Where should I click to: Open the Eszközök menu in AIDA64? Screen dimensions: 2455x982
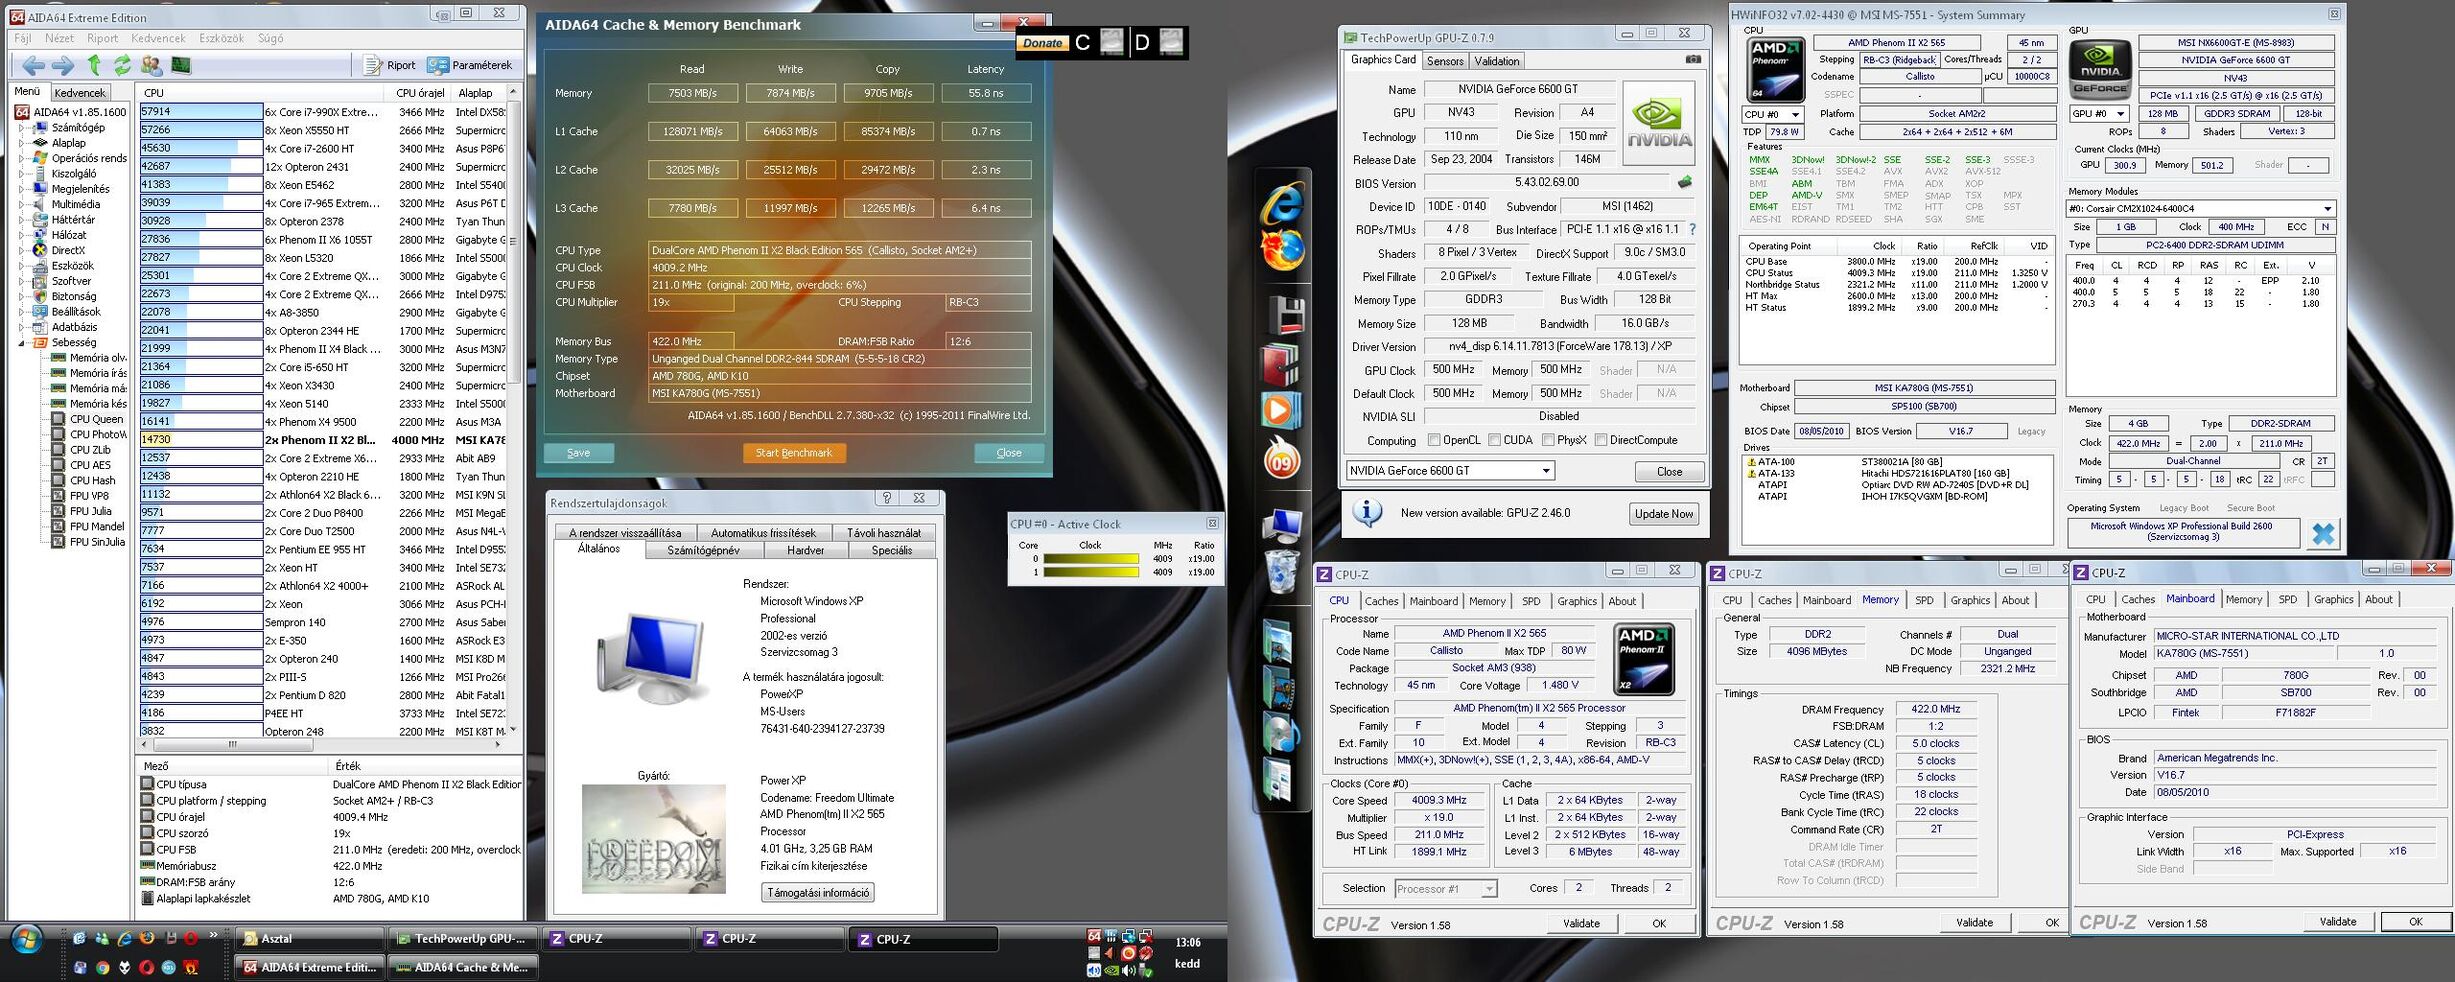[221, 38]
